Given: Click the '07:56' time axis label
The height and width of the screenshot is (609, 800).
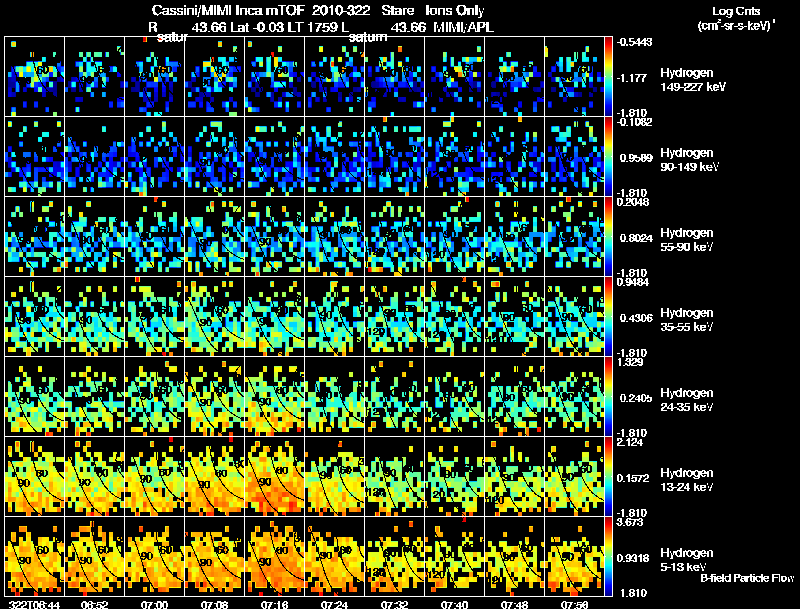Looking at the screenshot, I should [x=574, y=604].
